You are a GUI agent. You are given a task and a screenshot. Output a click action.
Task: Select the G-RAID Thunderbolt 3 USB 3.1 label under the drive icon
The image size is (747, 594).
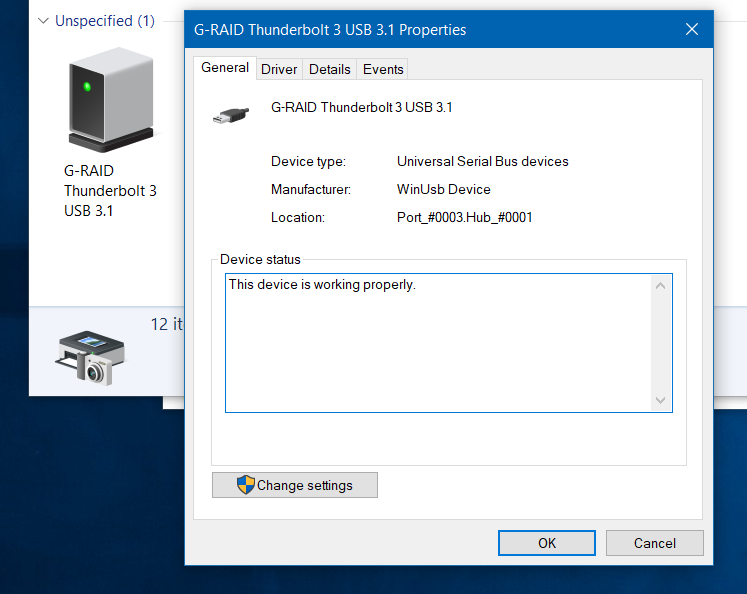click(x=110, y=191)
